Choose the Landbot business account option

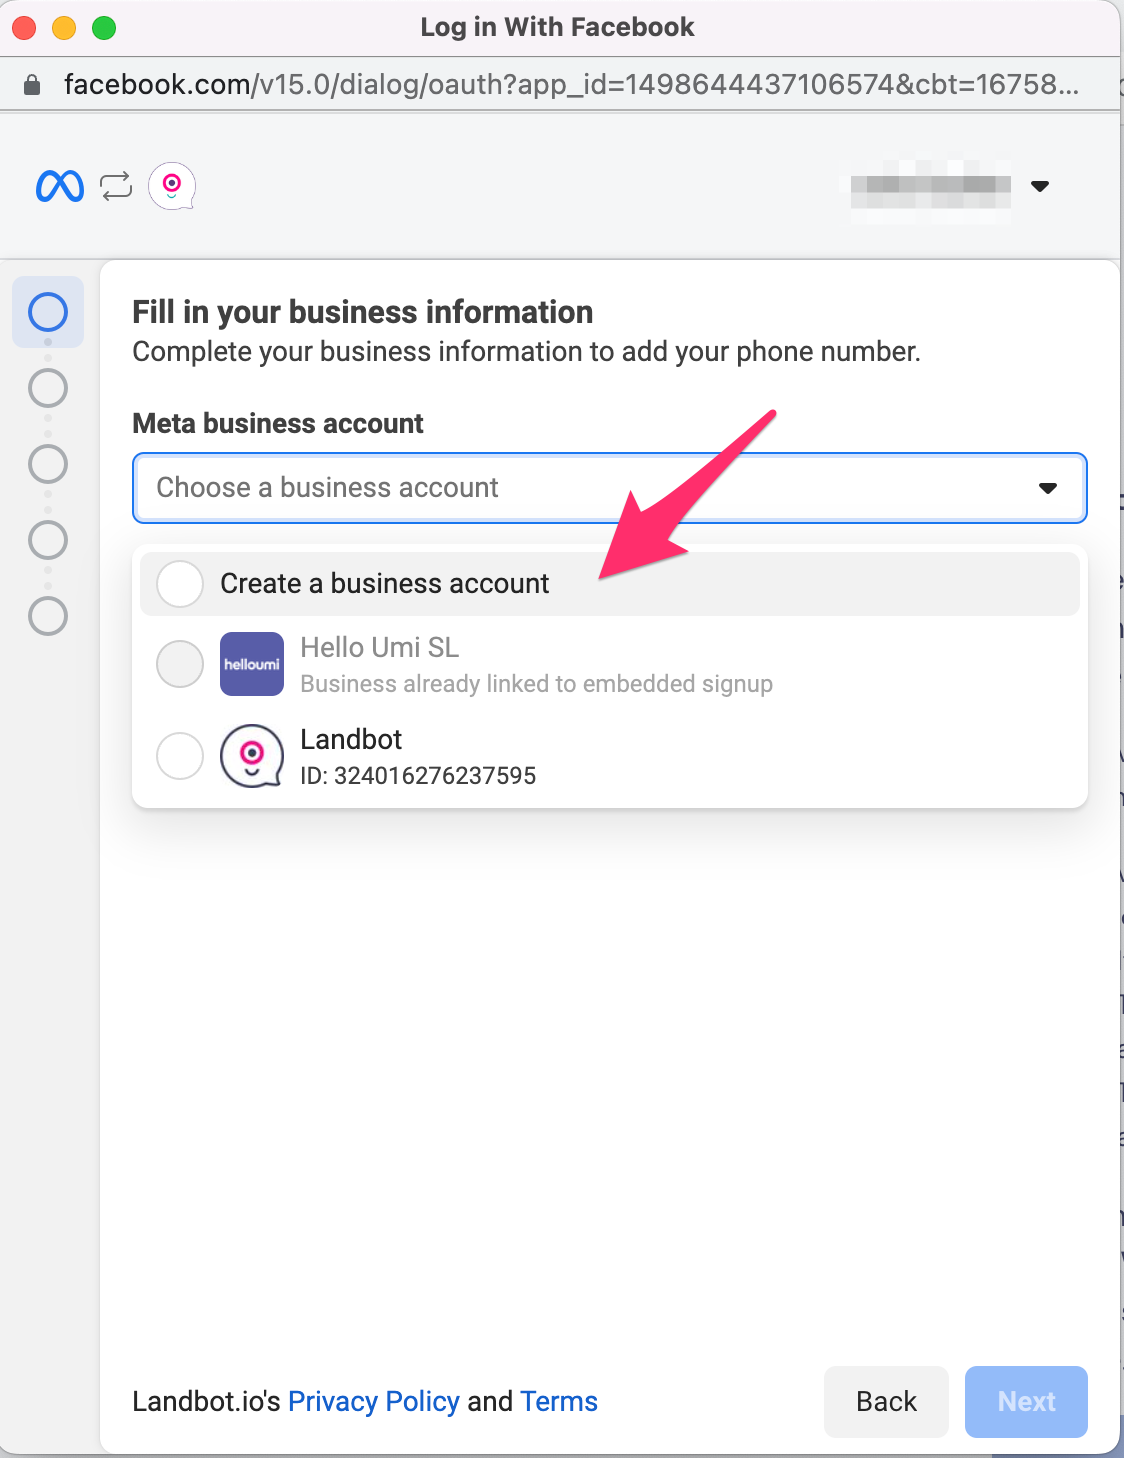tap(610, 756)
